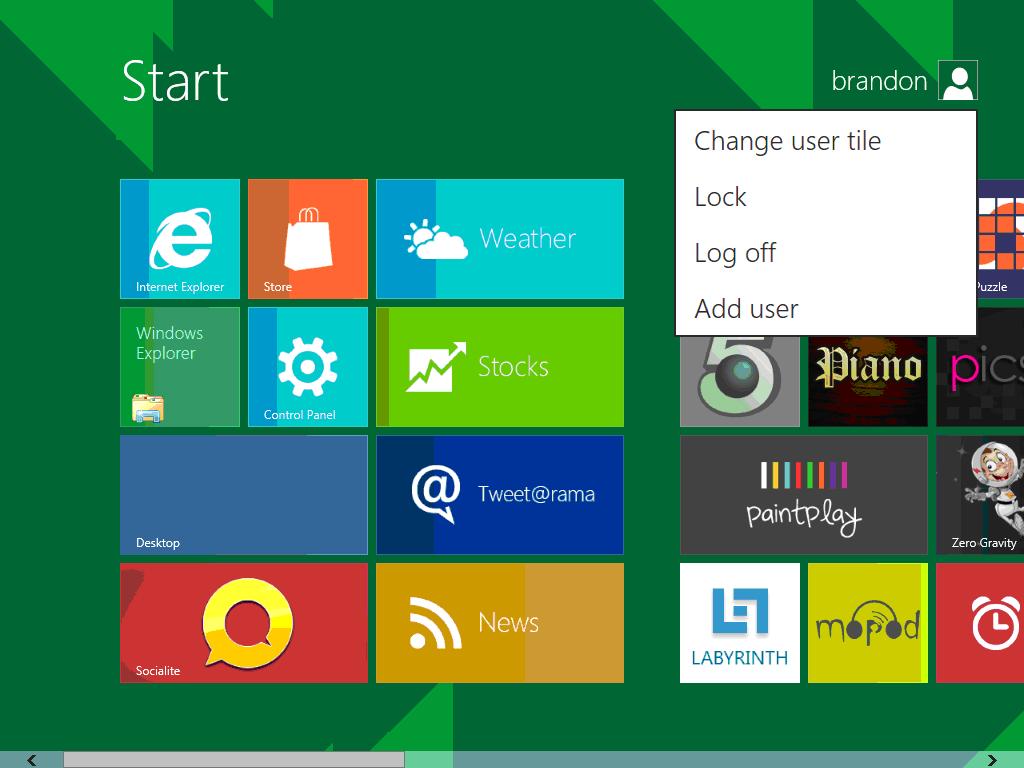Viewport: 1024px width, 768px height.
Task: Start the mopod music app
Action: 867,622
